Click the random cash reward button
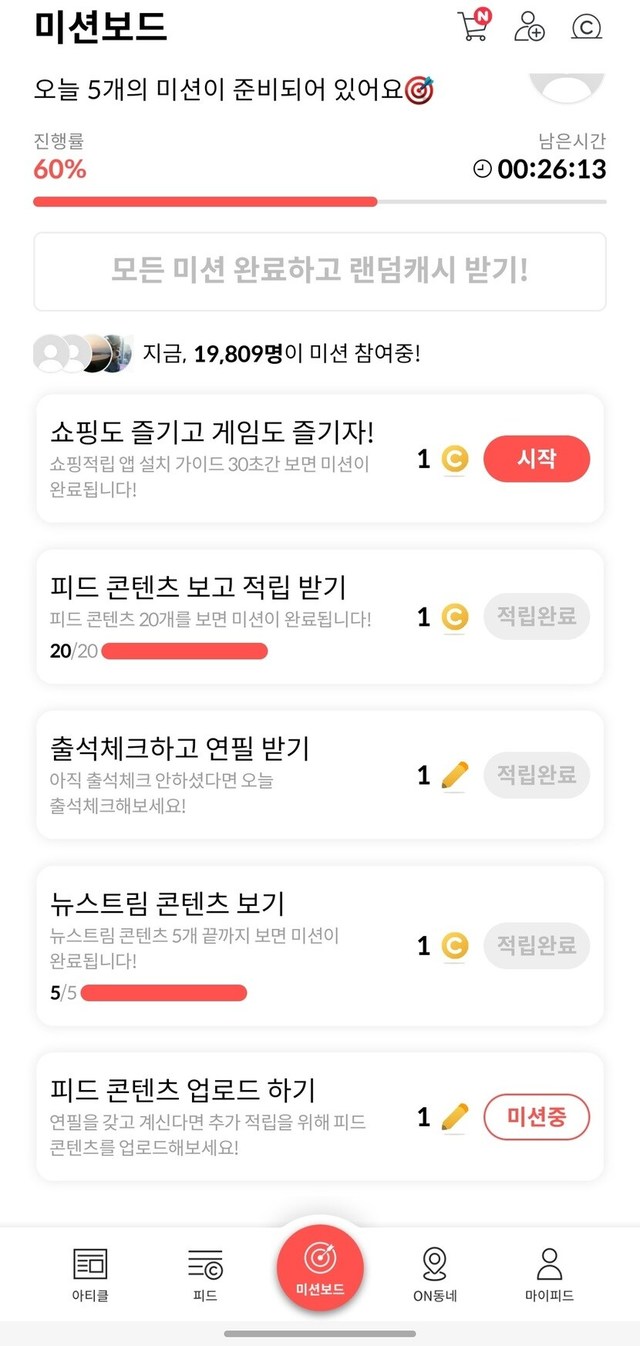 320,271
